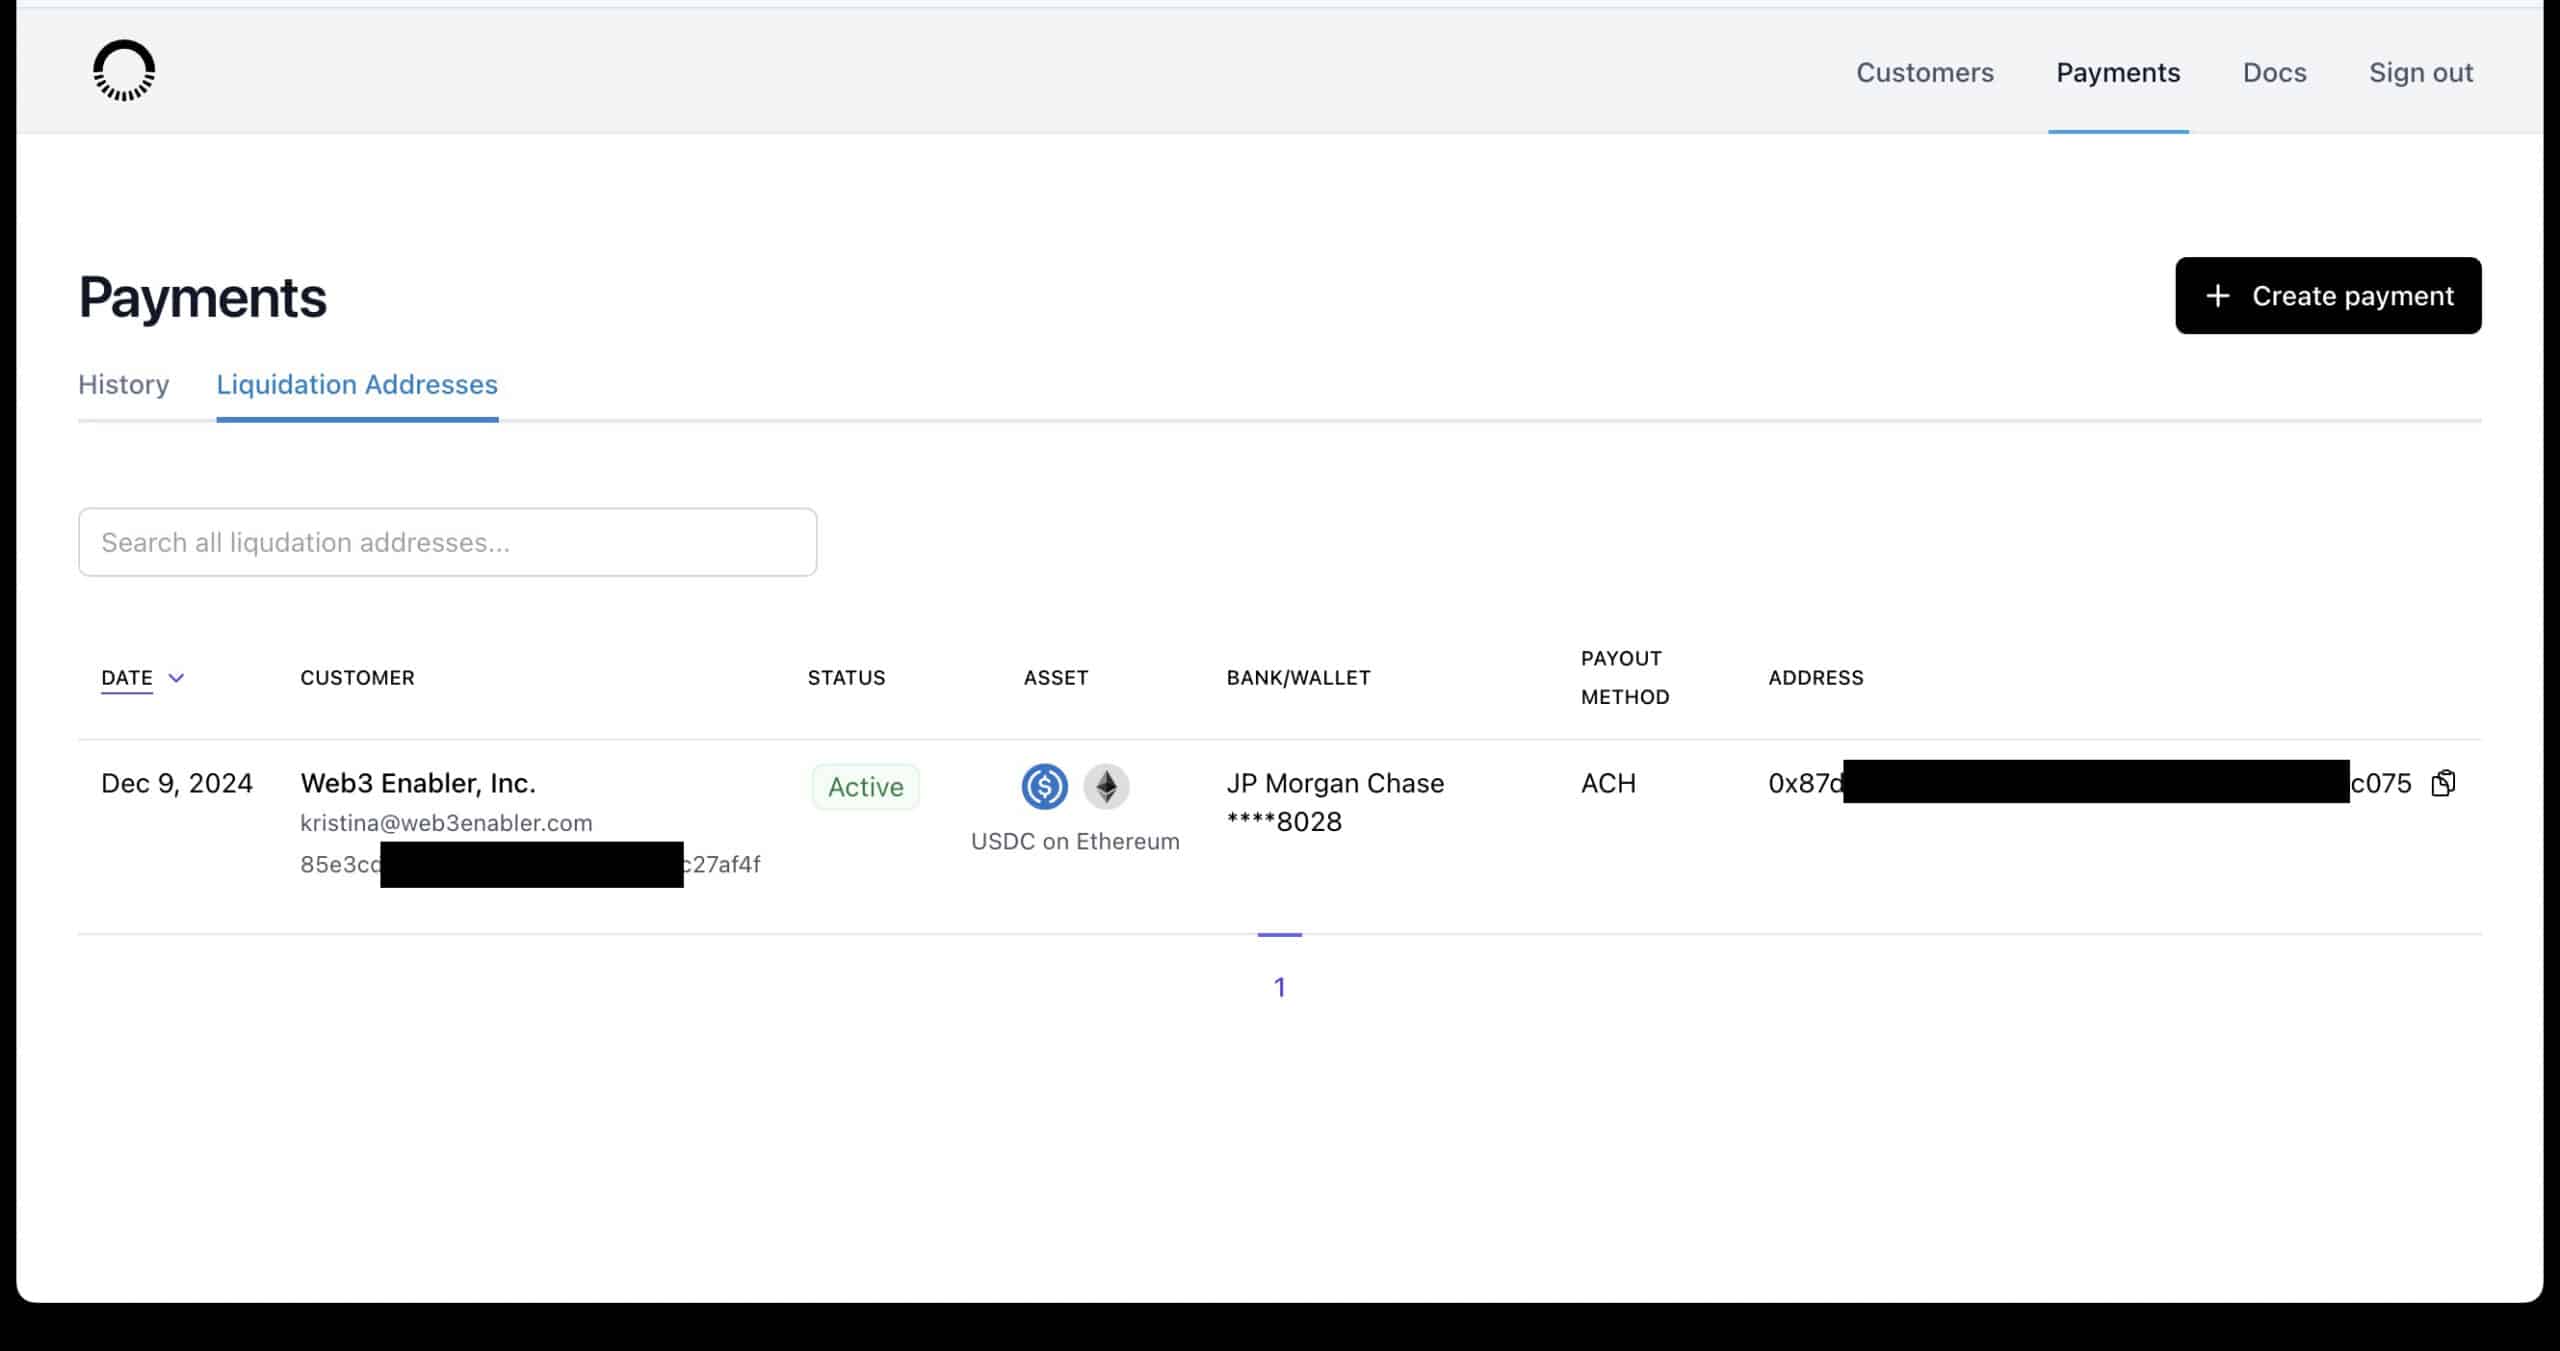Open the Docs nav link
The width and height of the screenshot is (2560, 1351).
click(2274, 73)
